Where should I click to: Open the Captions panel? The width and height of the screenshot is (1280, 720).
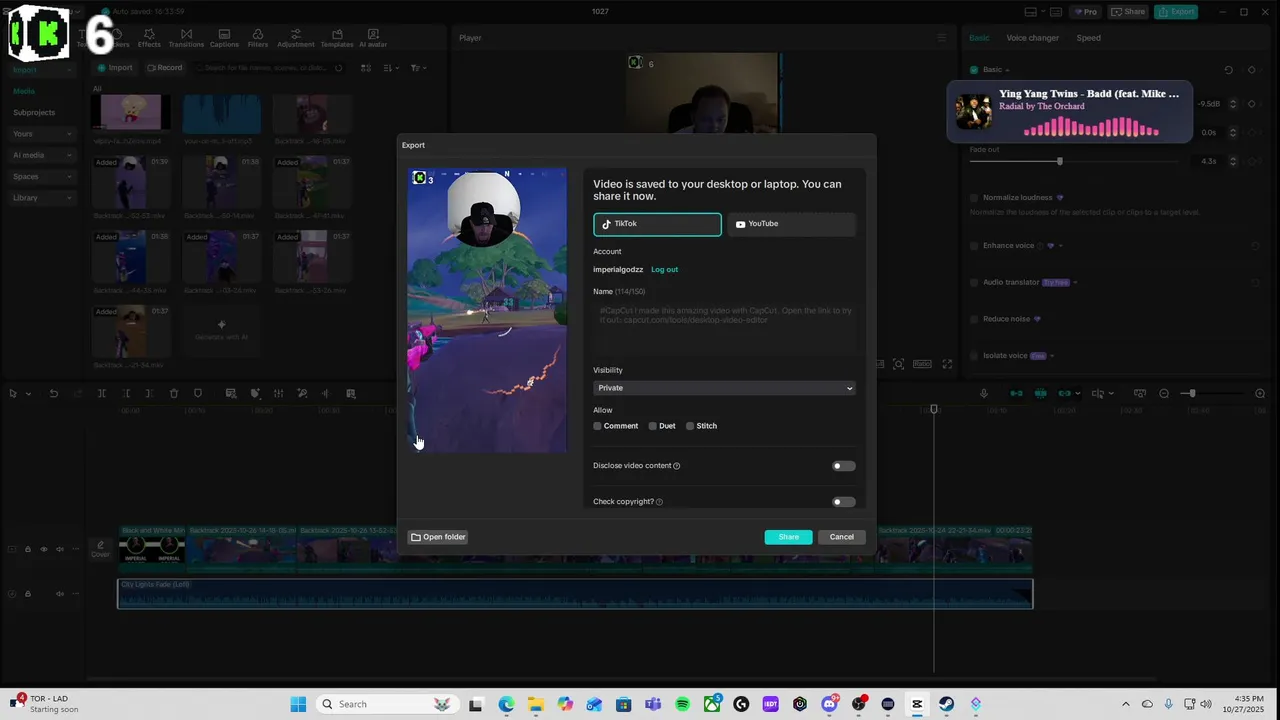coord(224,38)
